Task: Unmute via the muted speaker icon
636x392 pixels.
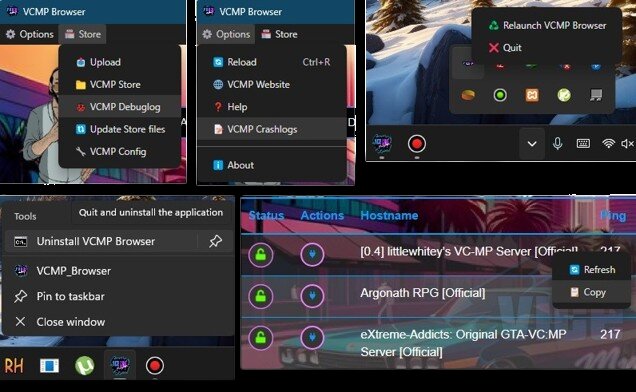Action: click(627, 144)
